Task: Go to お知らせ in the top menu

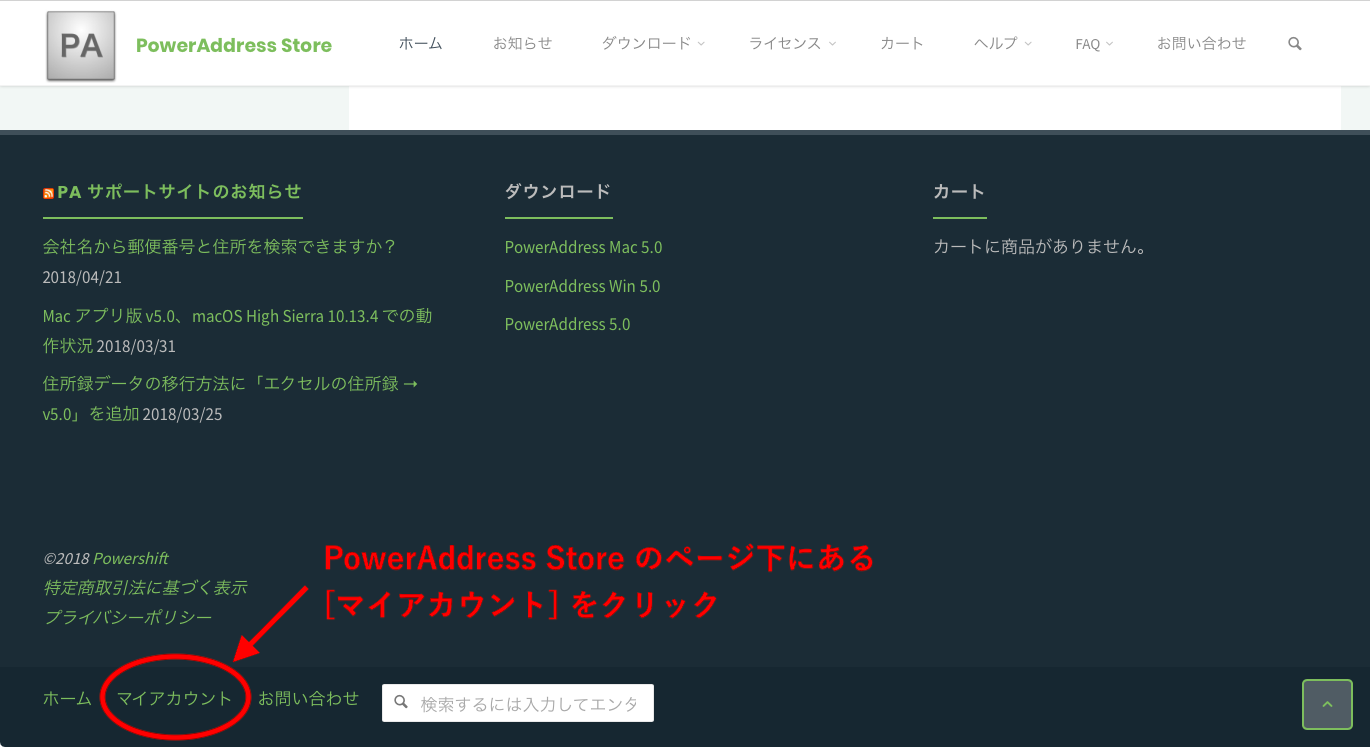Action: tap(522, 44)
